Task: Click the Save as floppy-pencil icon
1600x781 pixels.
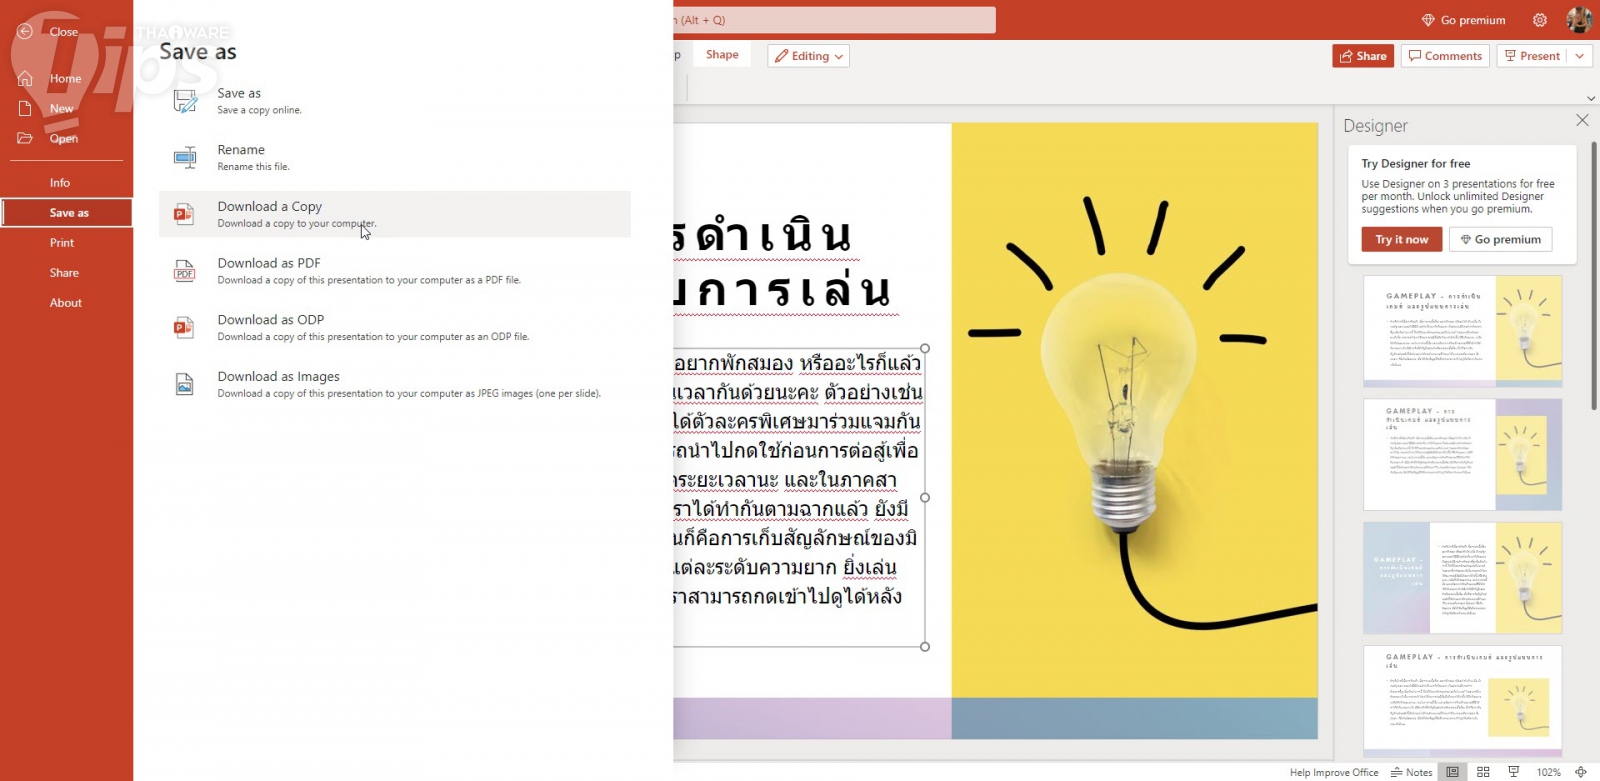Action: (x=185, y=100)
